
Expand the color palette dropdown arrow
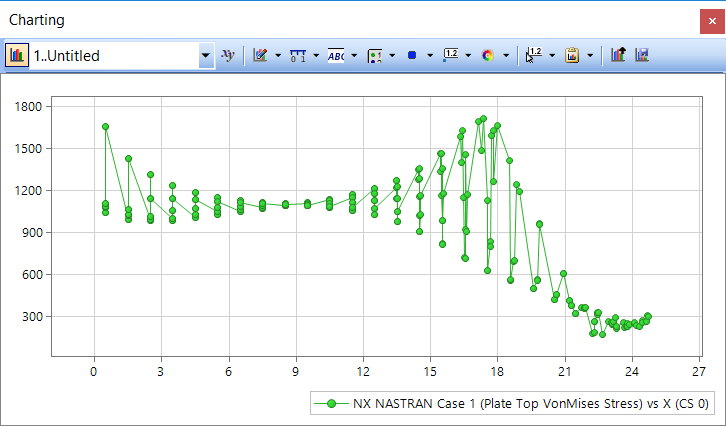(x=506, y=56)
